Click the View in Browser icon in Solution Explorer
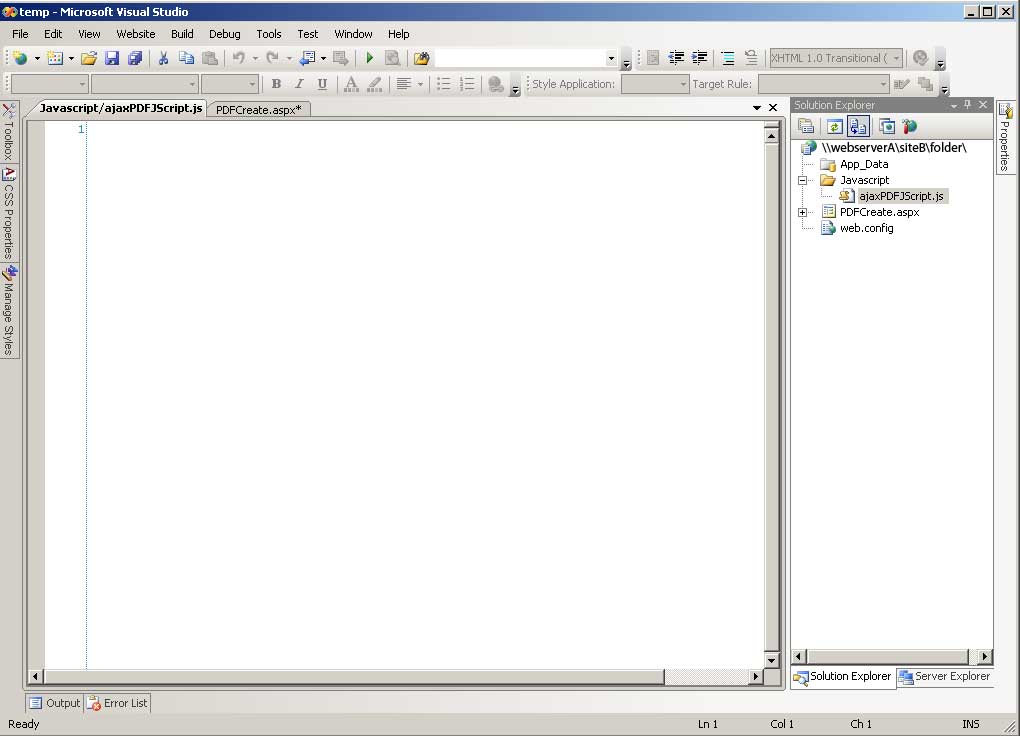1020x736 pixels. pyautogui.click(x=887, y=126)
